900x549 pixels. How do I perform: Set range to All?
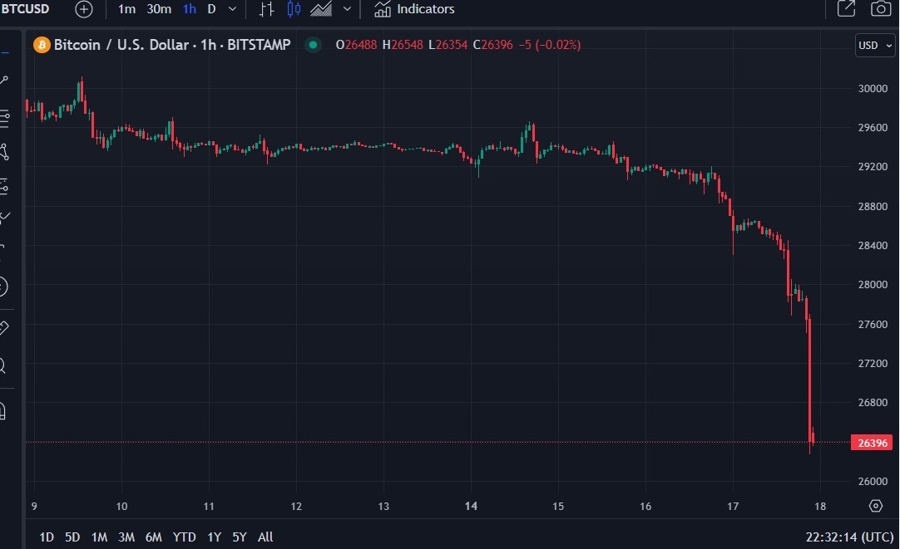(265, 537)
